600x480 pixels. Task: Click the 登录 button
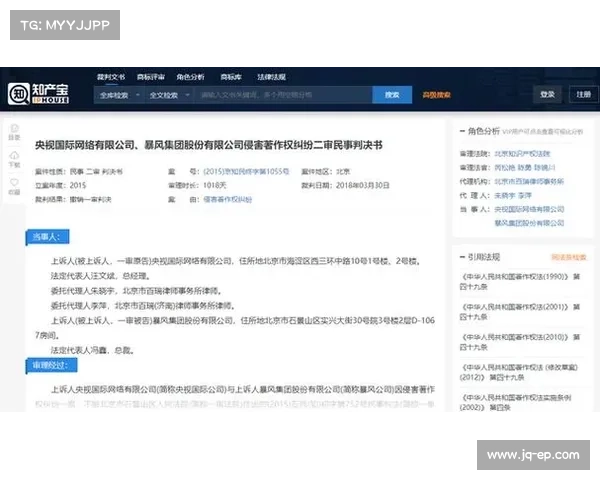547,95
